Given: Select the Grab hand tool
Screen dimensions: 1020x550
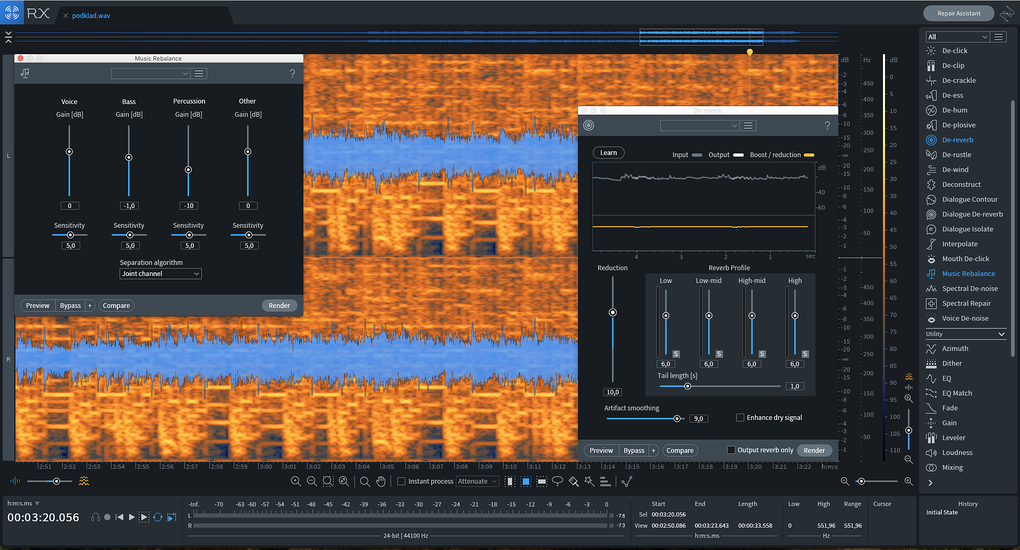Looking at the screenshot, I should click(381, 482).
